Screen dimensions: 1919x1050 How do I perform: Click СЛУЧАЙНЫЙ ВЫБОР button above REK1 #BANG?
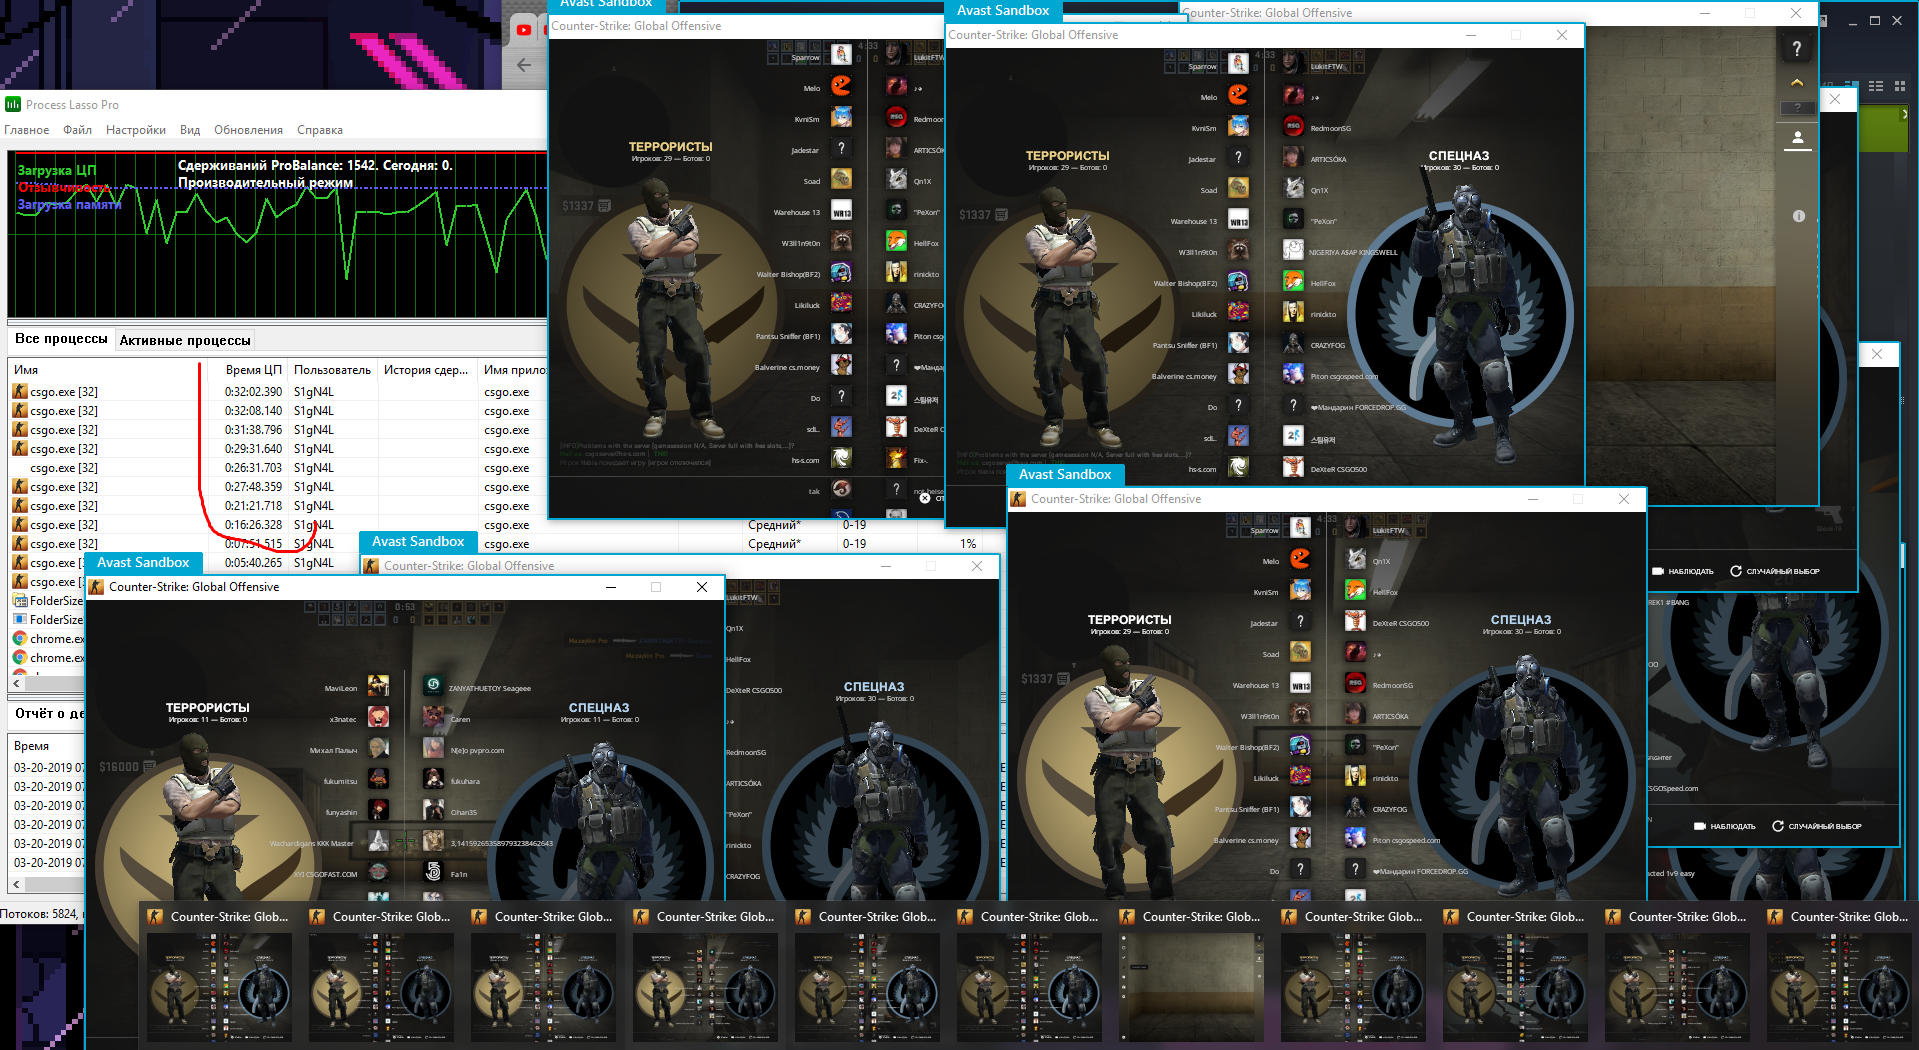(1775, 571)
